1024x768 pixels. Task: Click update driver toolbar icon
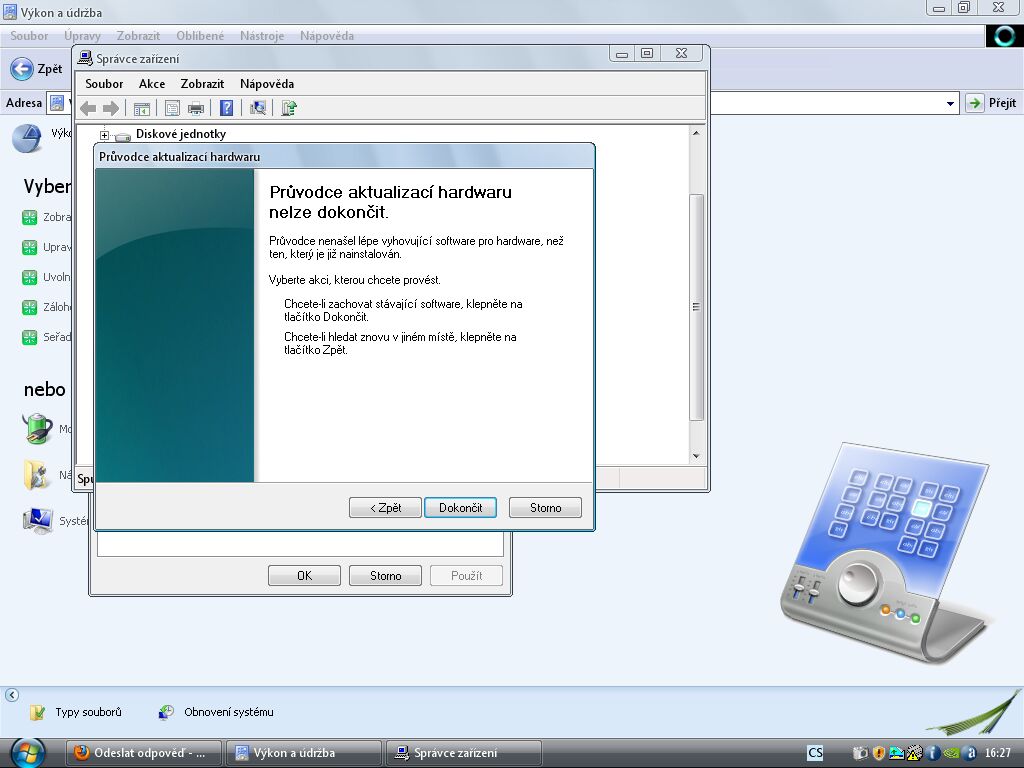pos(289,108)
